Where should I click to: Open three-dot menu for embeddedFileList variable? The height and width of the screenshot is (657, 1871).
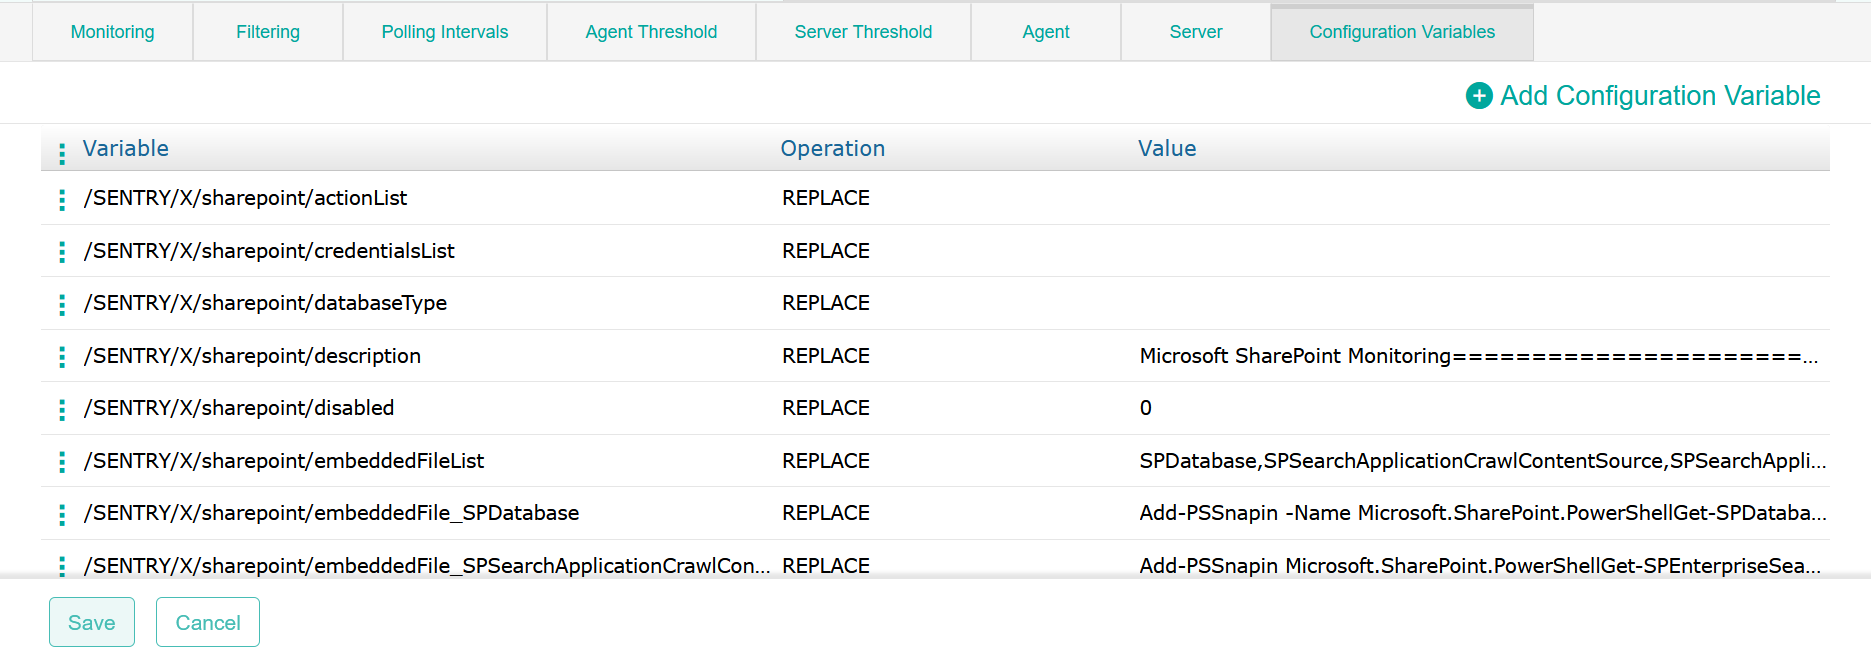point(62,462)
